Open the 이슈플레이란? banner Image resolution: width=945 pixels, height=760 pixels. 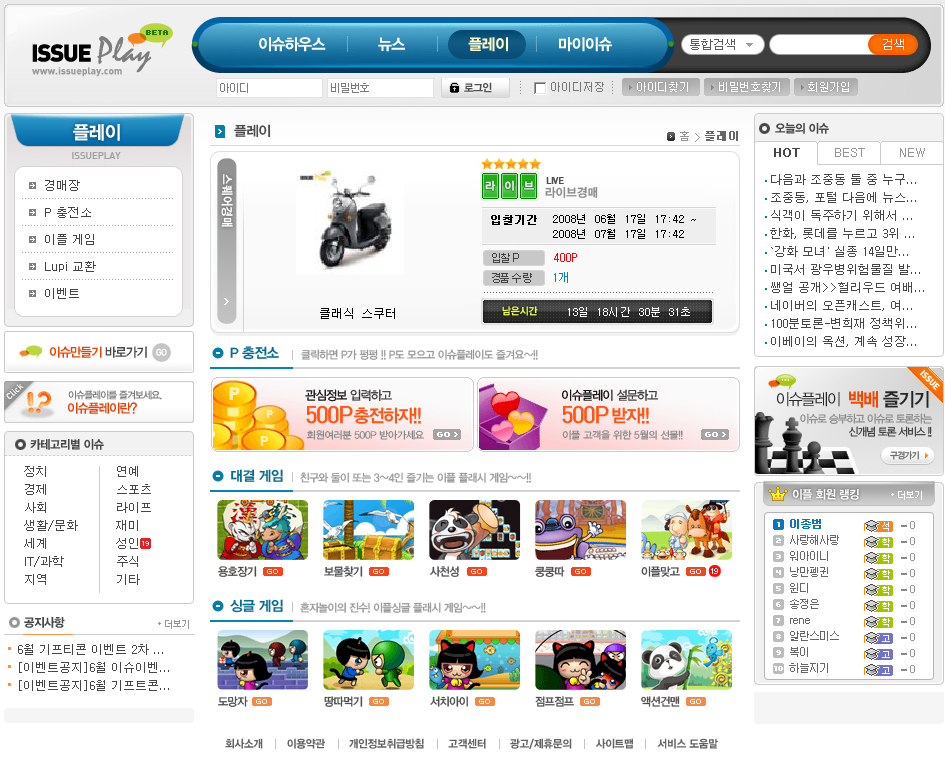tap(99, 401)
